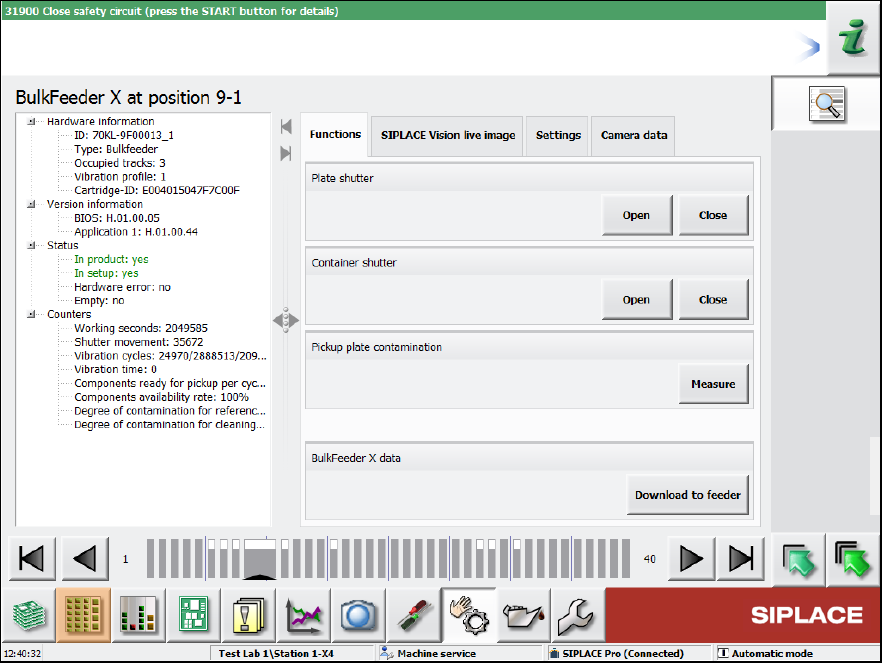The image size is (882, 663).
Task: Select the Application 1: H.01.00.44 row
Action: point(136,232)
